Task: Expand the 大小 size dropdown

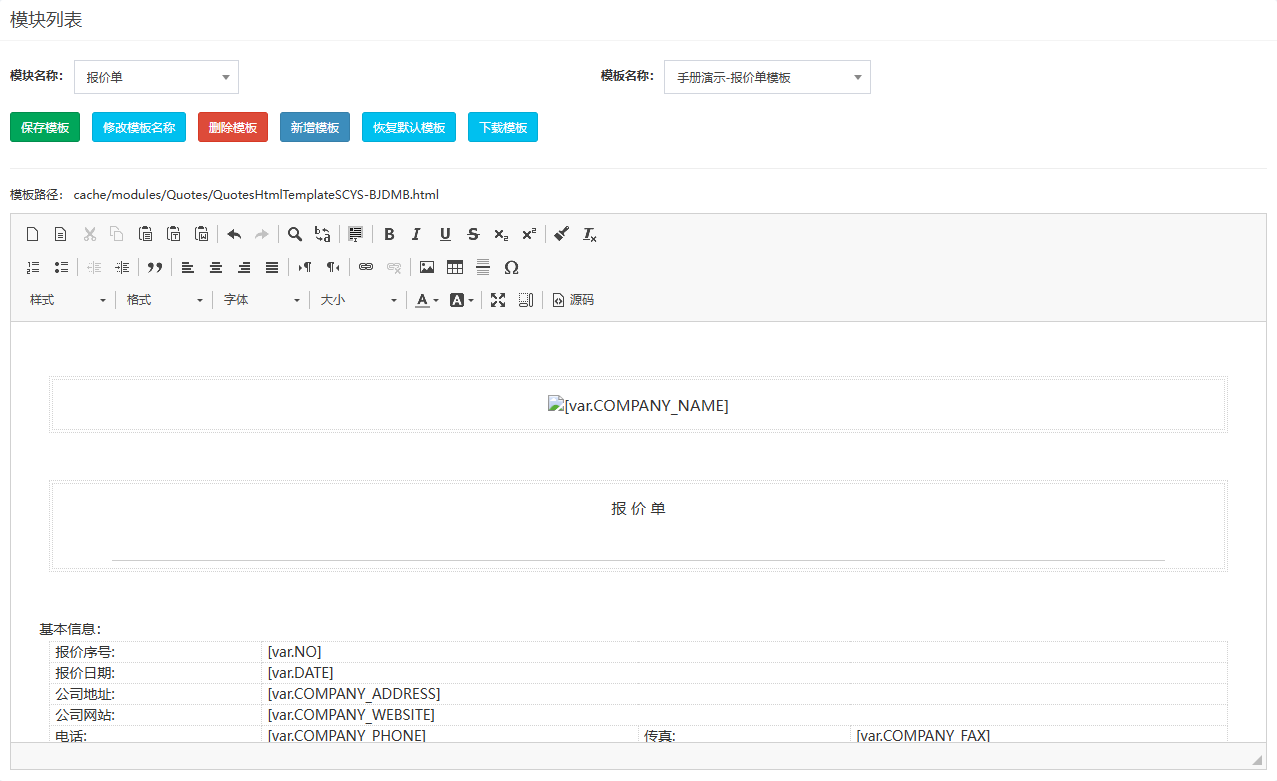Action: click(358, 300)
